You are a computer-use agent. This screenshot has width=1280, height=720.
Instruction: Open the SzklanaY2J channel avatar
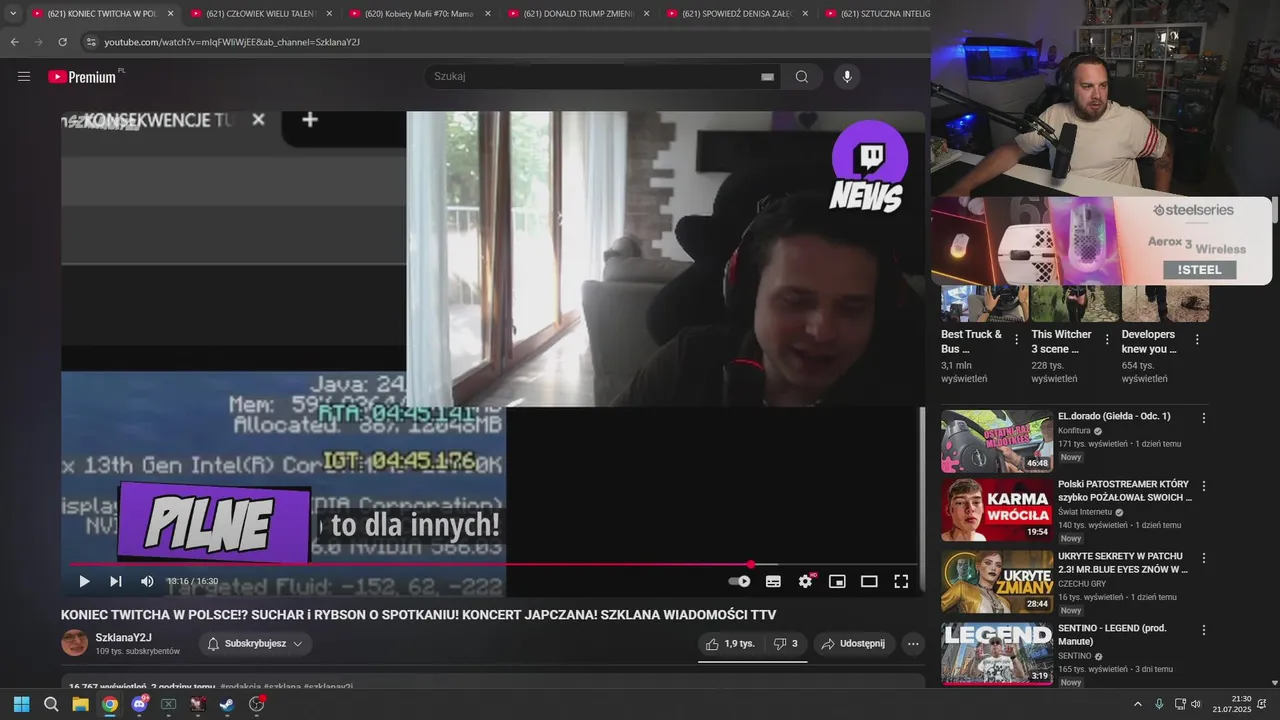(x=75, y=643)
